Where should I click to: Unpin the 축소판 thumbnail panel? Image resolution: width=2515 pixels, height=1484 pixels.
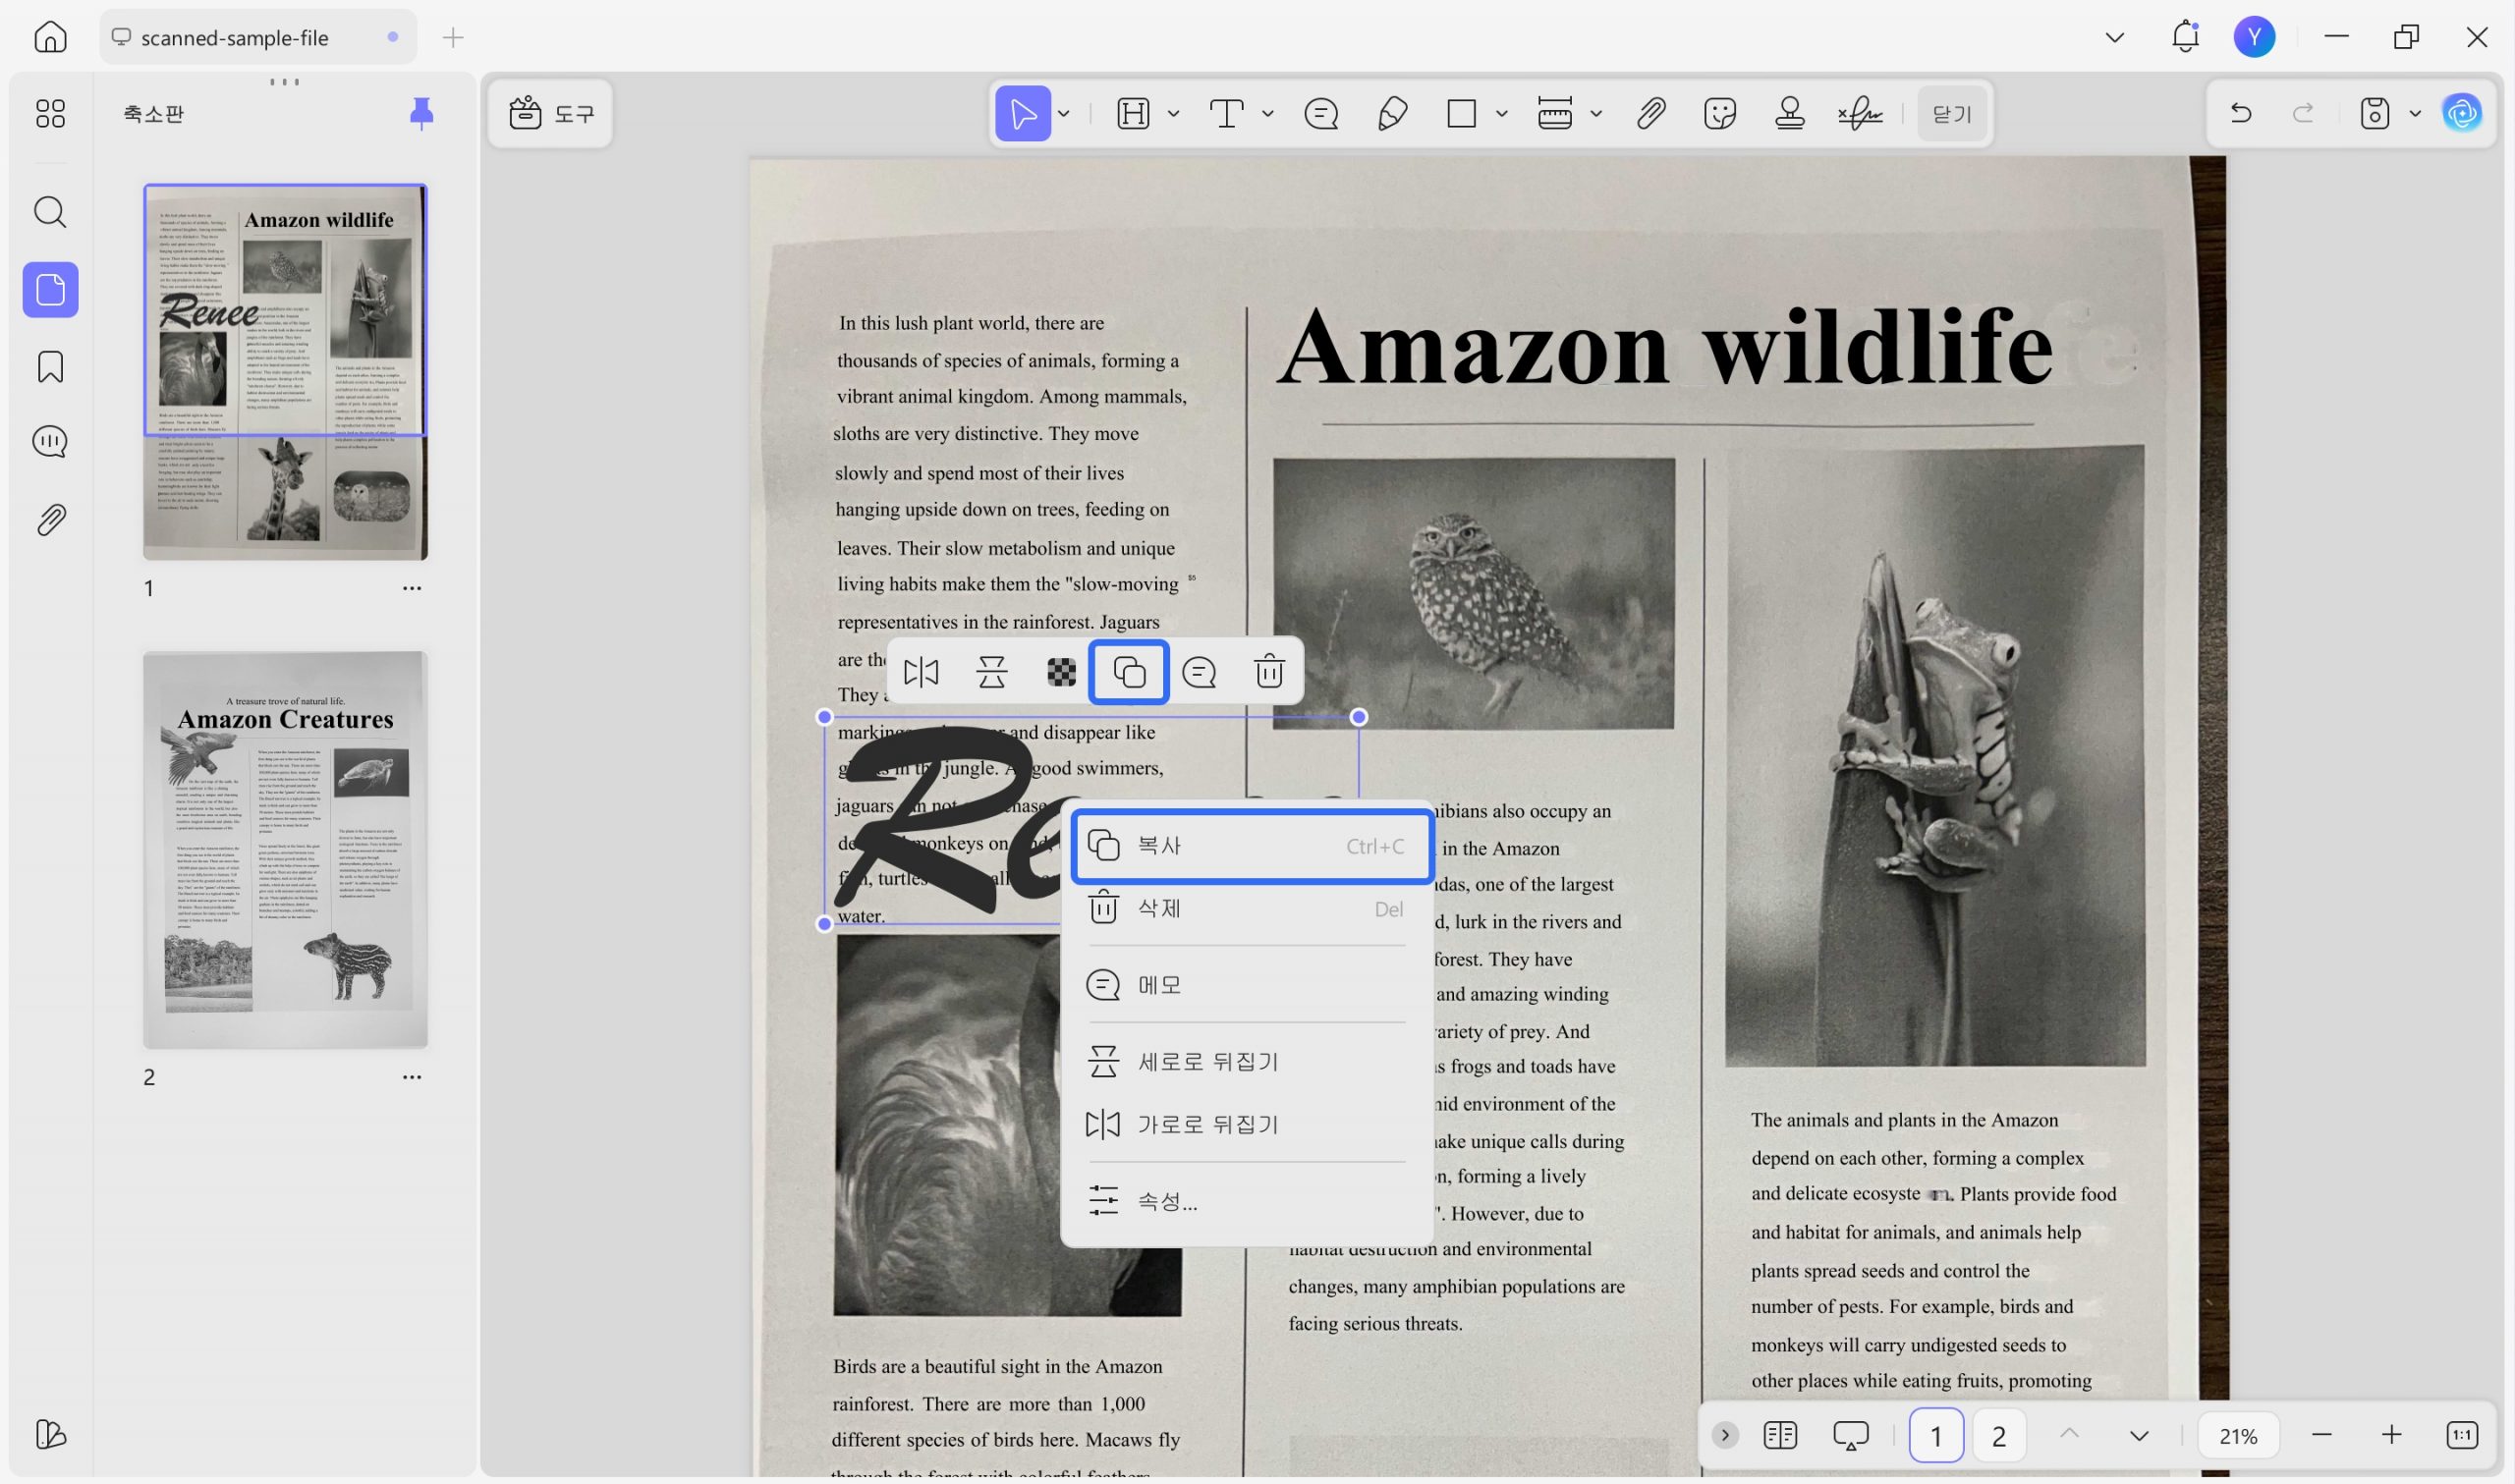coord(422,113)
